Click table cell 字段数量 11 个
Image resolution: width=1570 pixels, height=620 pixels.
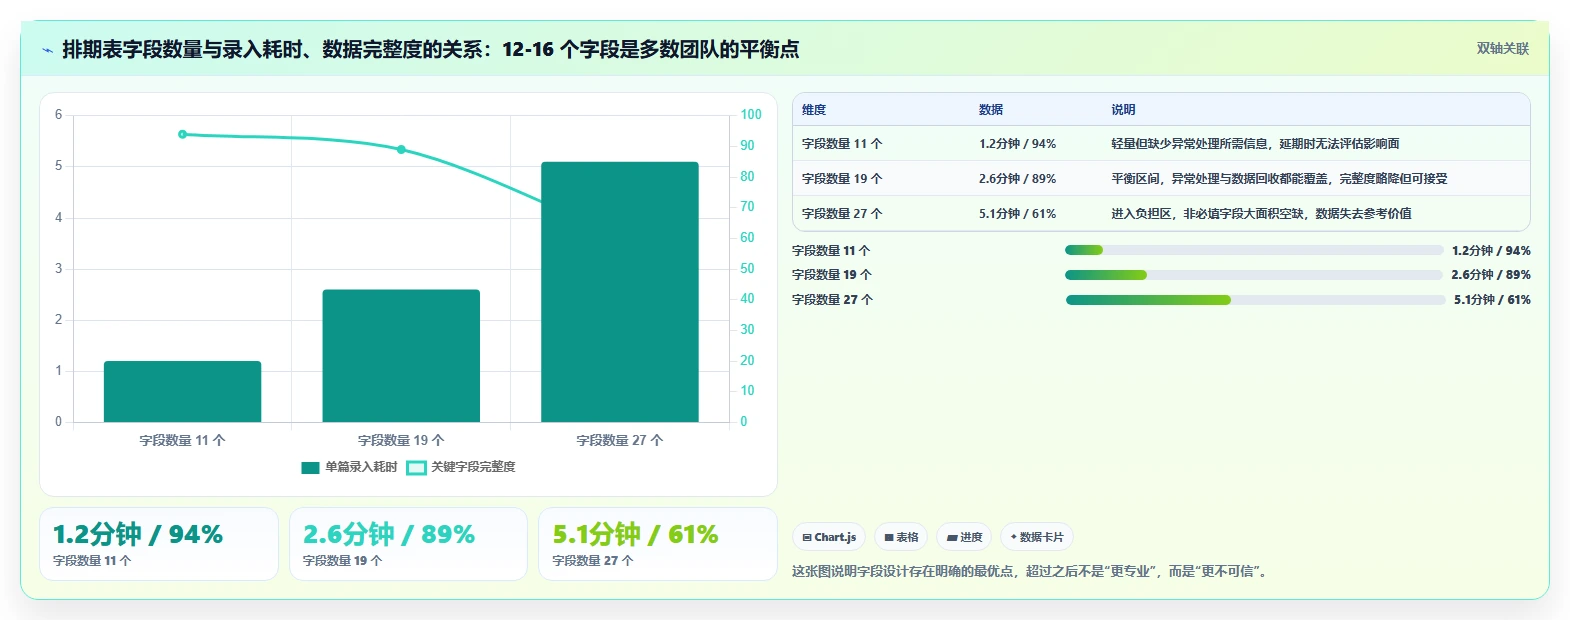click(x=842, y=144)
